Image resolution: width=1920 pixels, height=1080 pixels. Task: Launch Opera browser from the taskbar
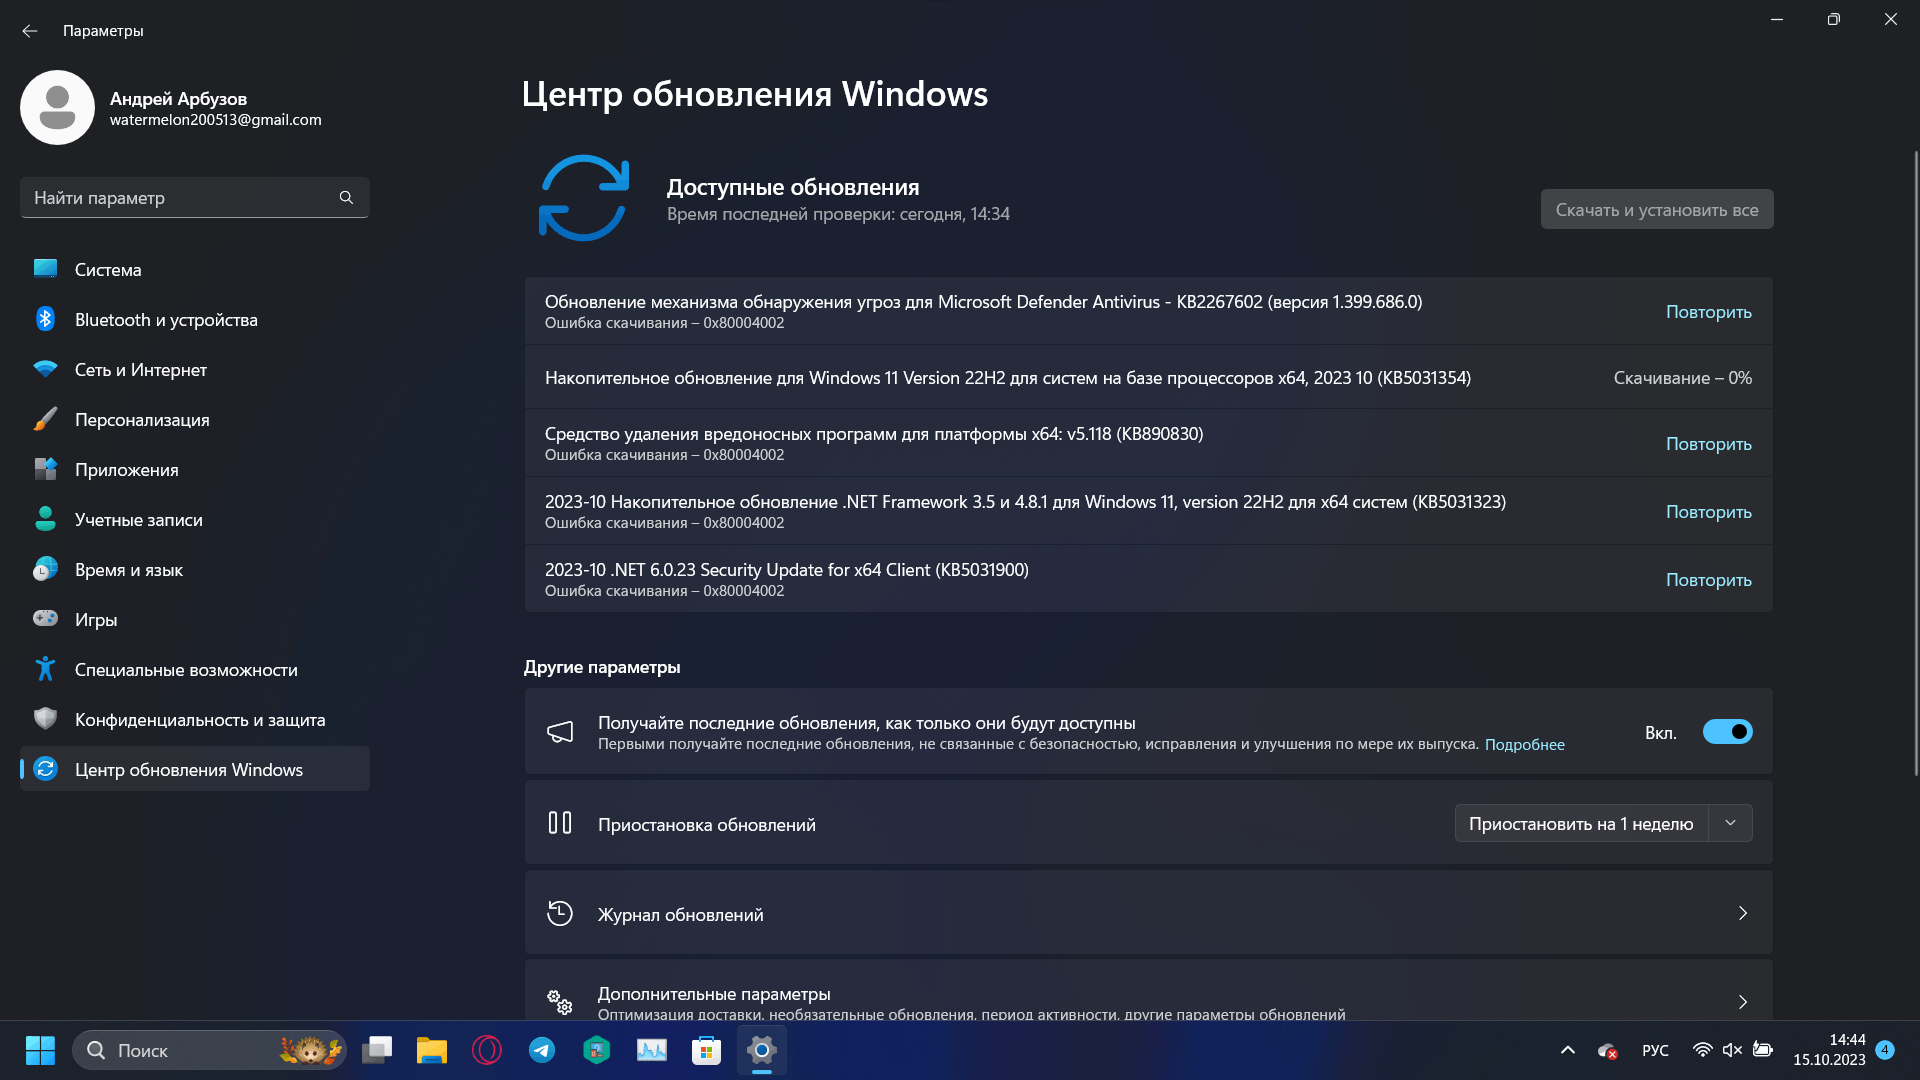click(x=487, y=1050)
